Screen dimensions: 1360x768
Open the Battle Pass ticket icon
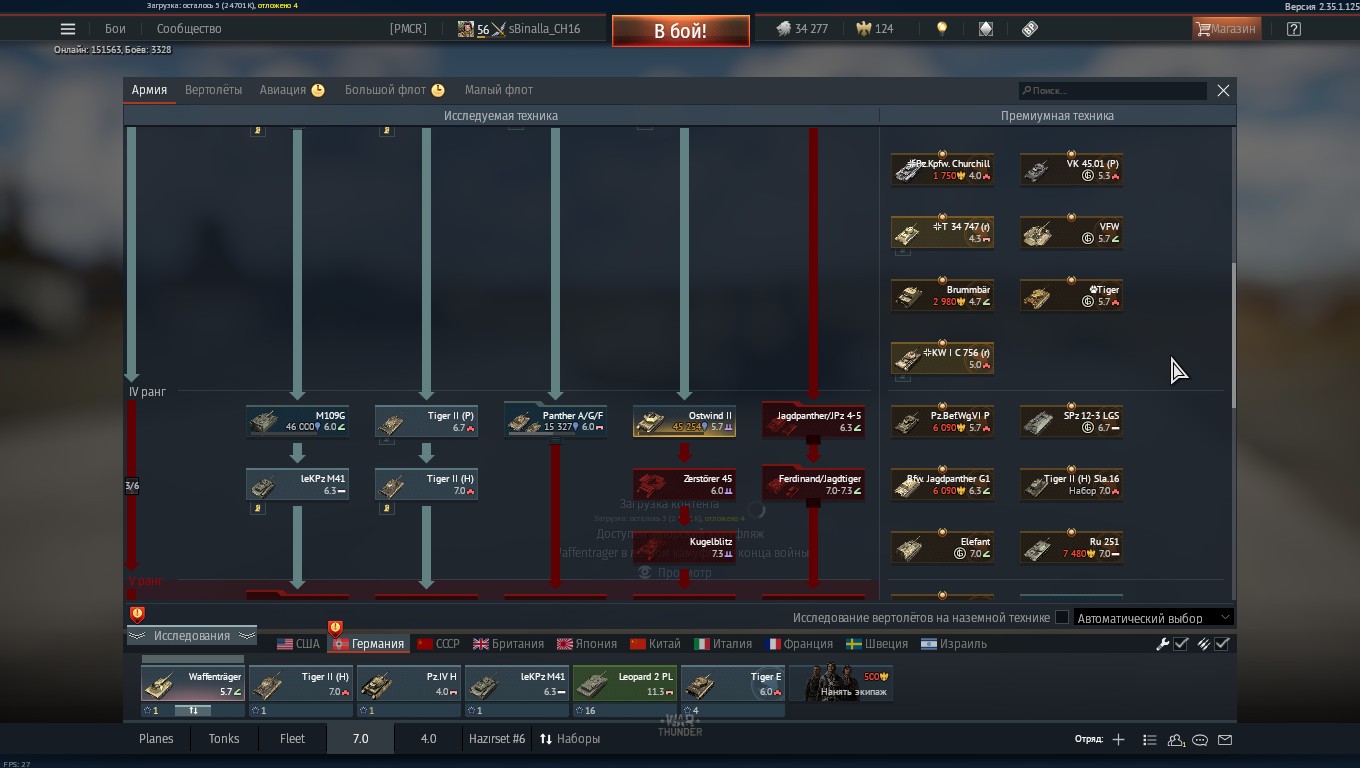pyautogui.click(x=1030, y=29)
